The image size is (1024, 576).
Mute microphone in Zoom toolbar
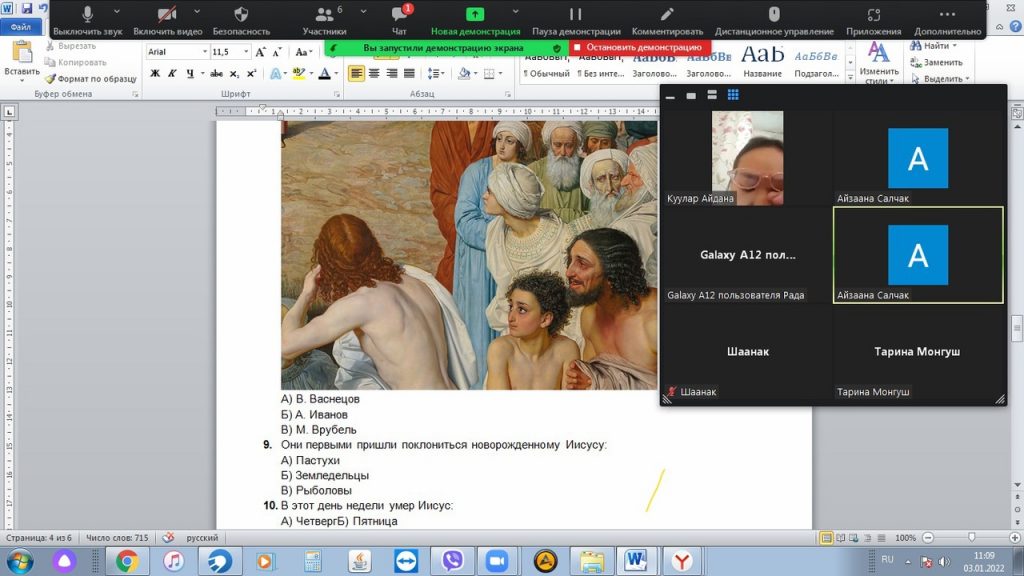tap(87, 19)
